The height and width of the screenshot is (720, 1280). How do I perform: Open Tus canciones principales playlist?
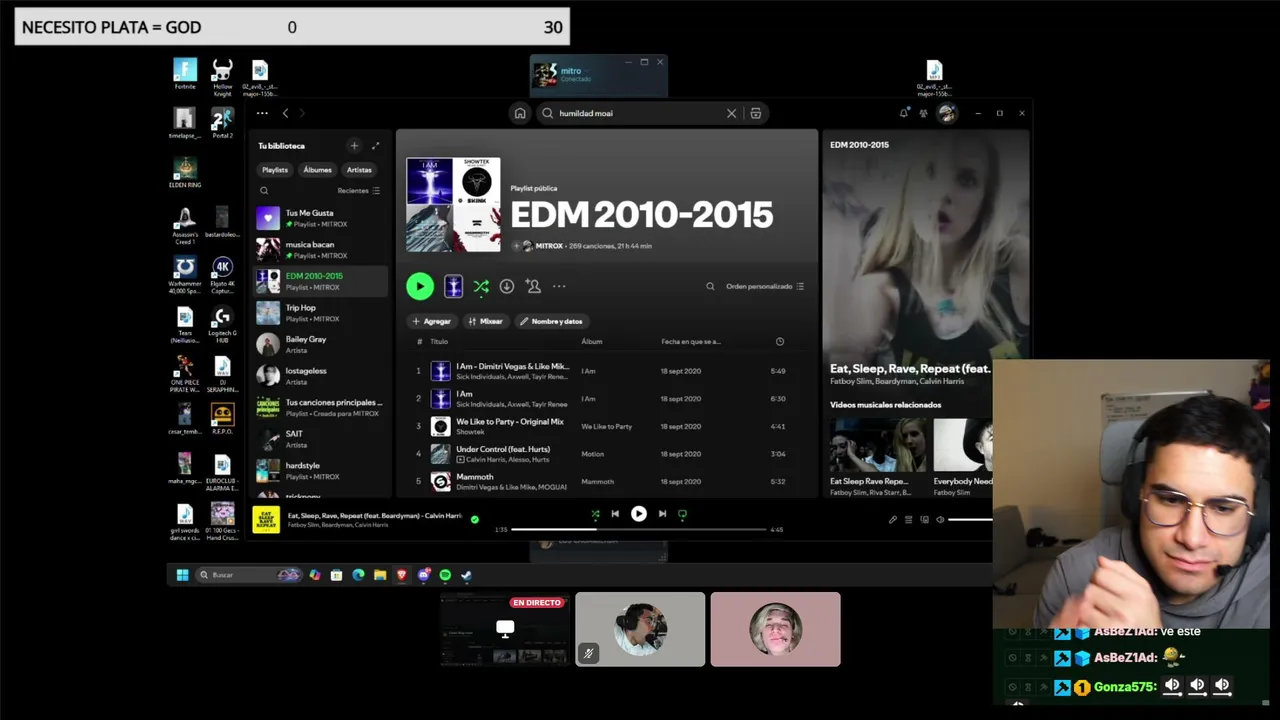(320, 407)
